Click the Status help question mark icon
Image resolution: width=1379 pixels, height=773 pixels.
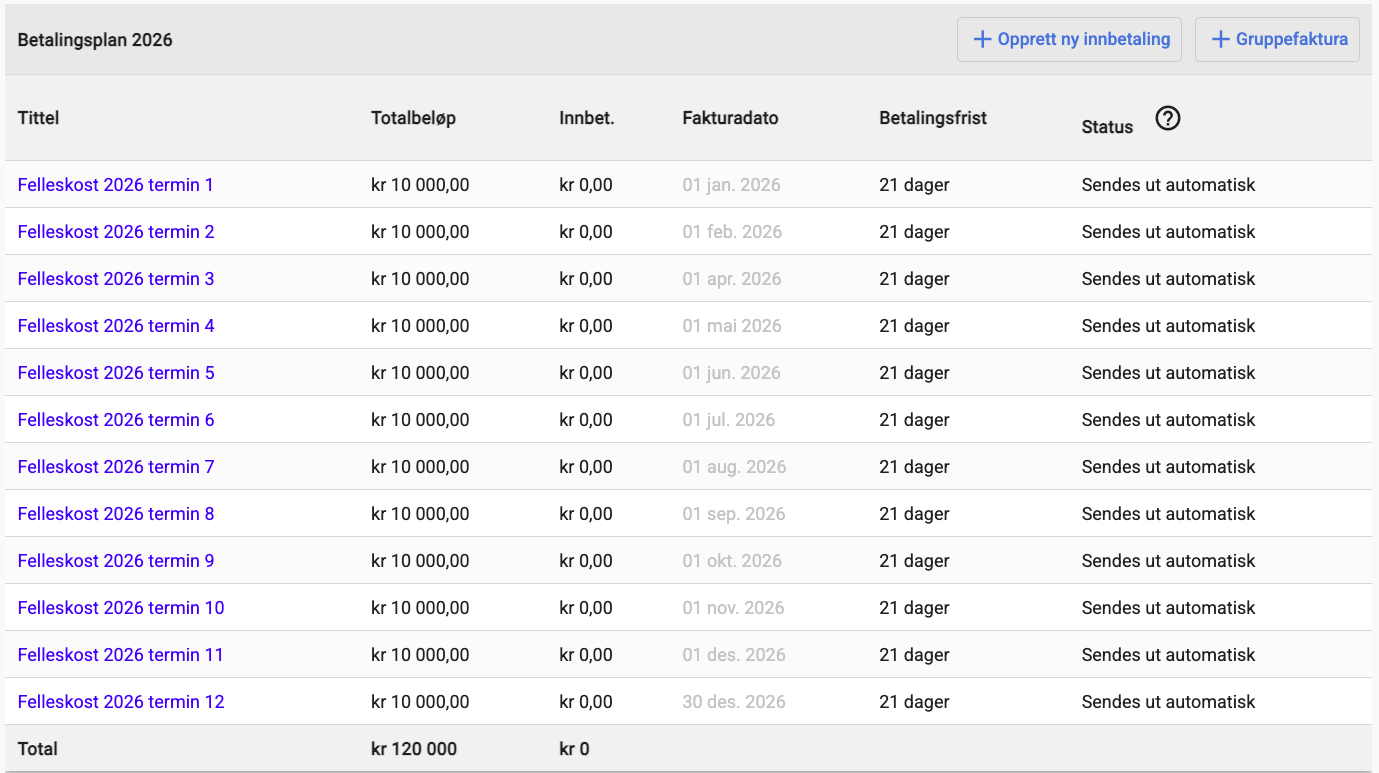click(x=1167, y=119)
